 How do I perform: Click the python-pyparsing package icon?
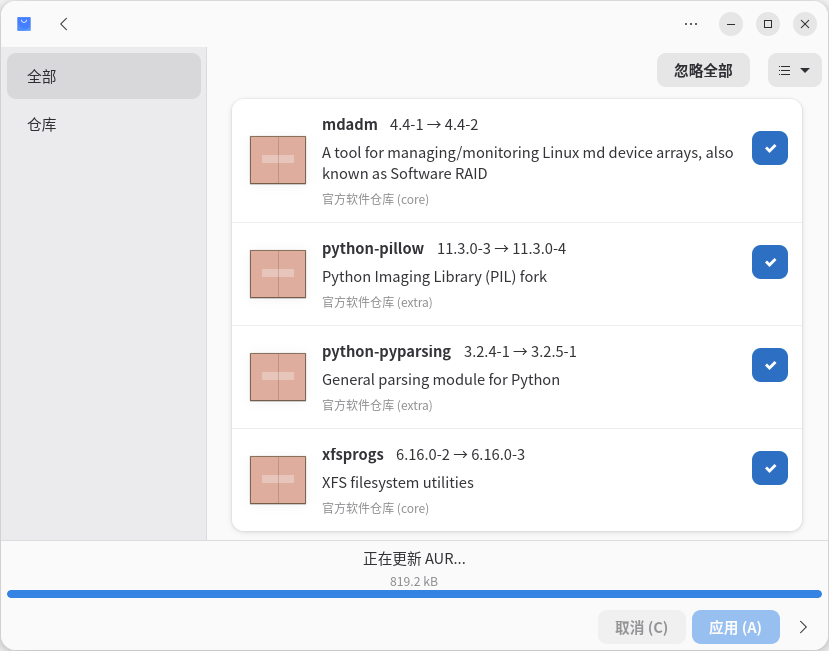[x=277, y=377]
